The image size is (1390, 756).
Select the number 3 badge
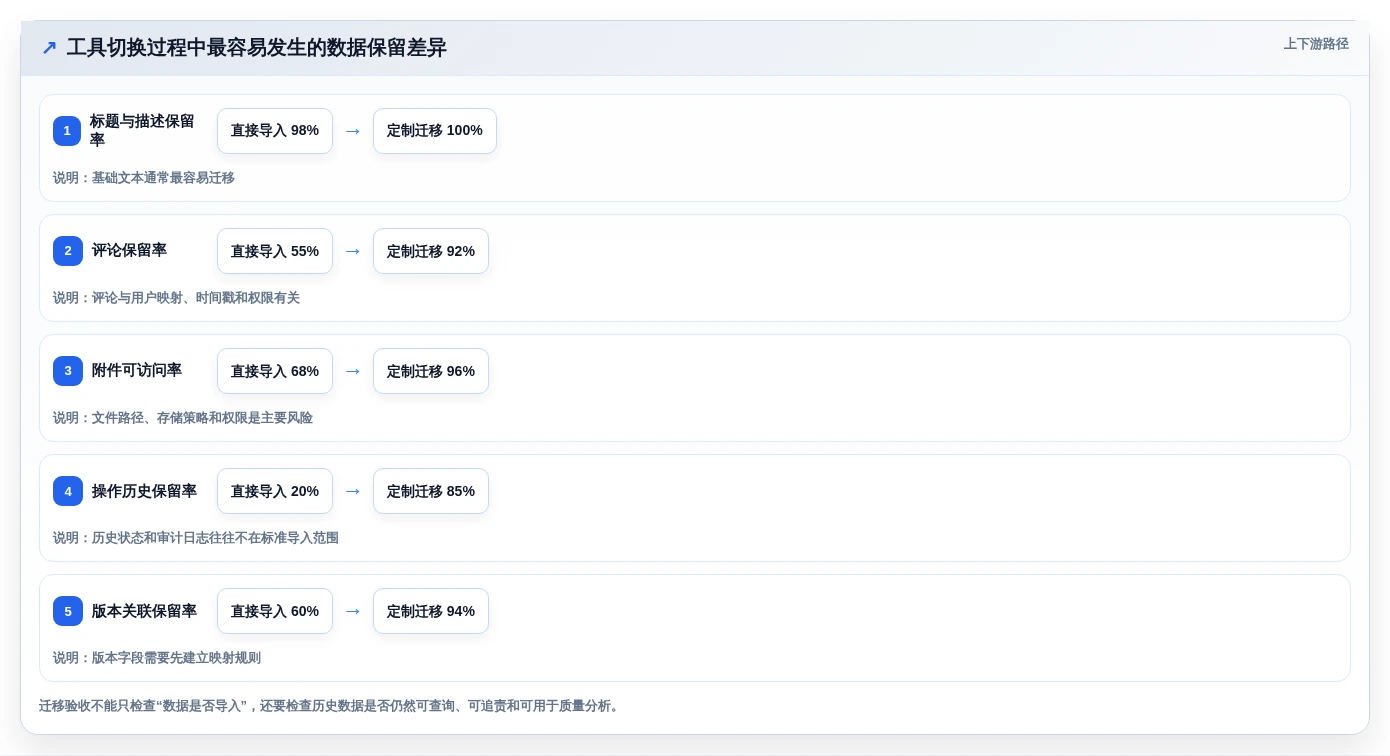coord(68,371)
